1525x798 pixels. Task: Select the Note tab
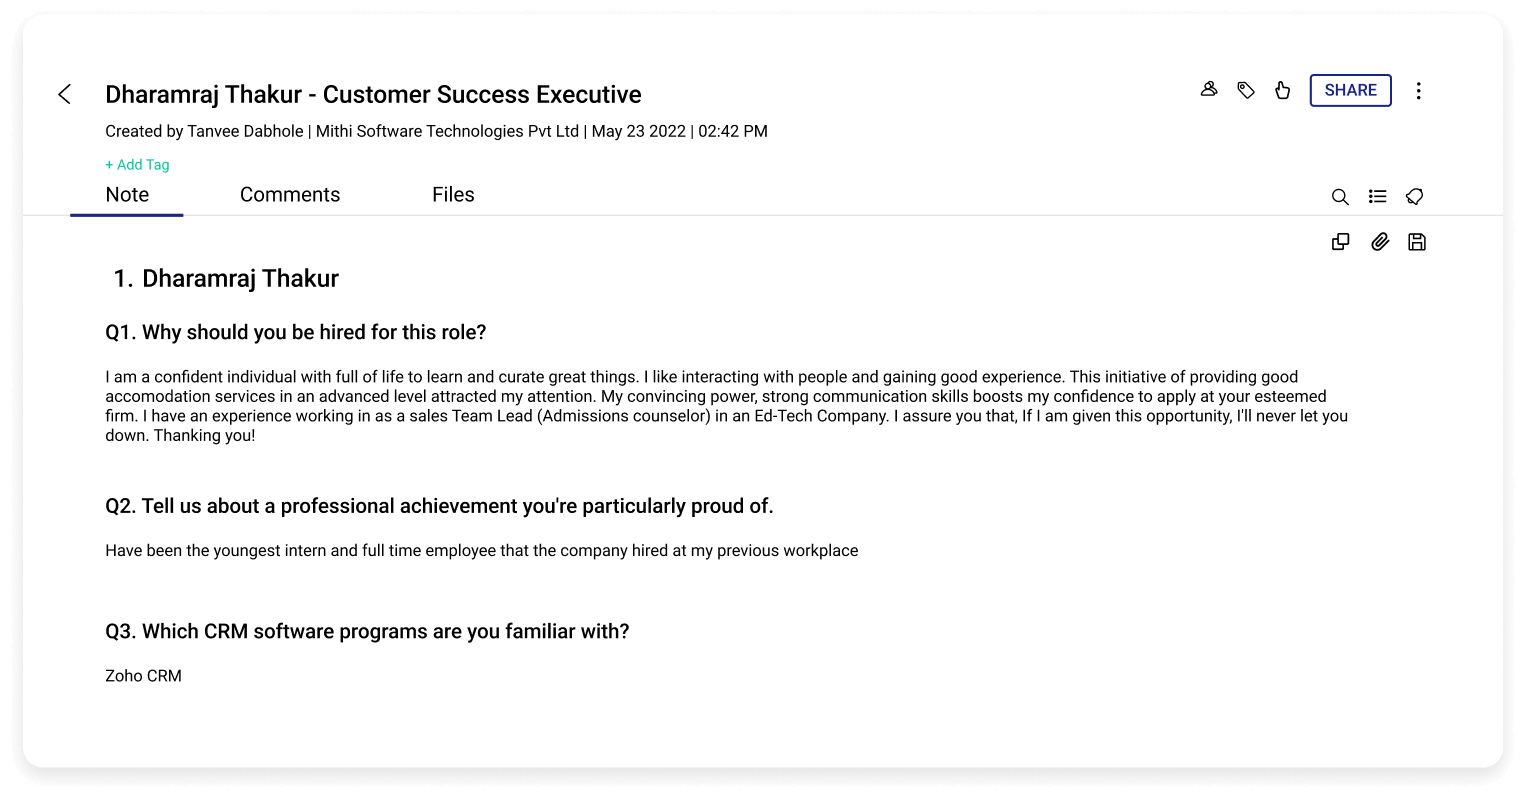[127, 194]
